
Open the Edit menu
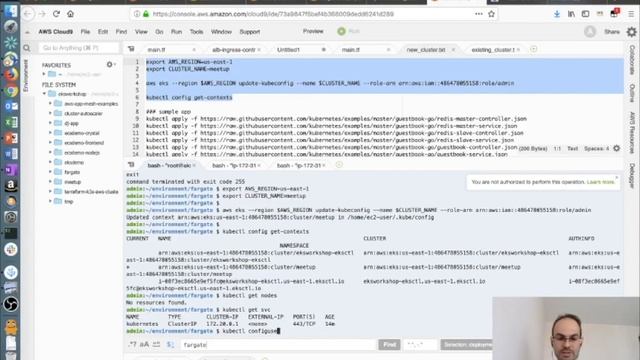[103, 31]
